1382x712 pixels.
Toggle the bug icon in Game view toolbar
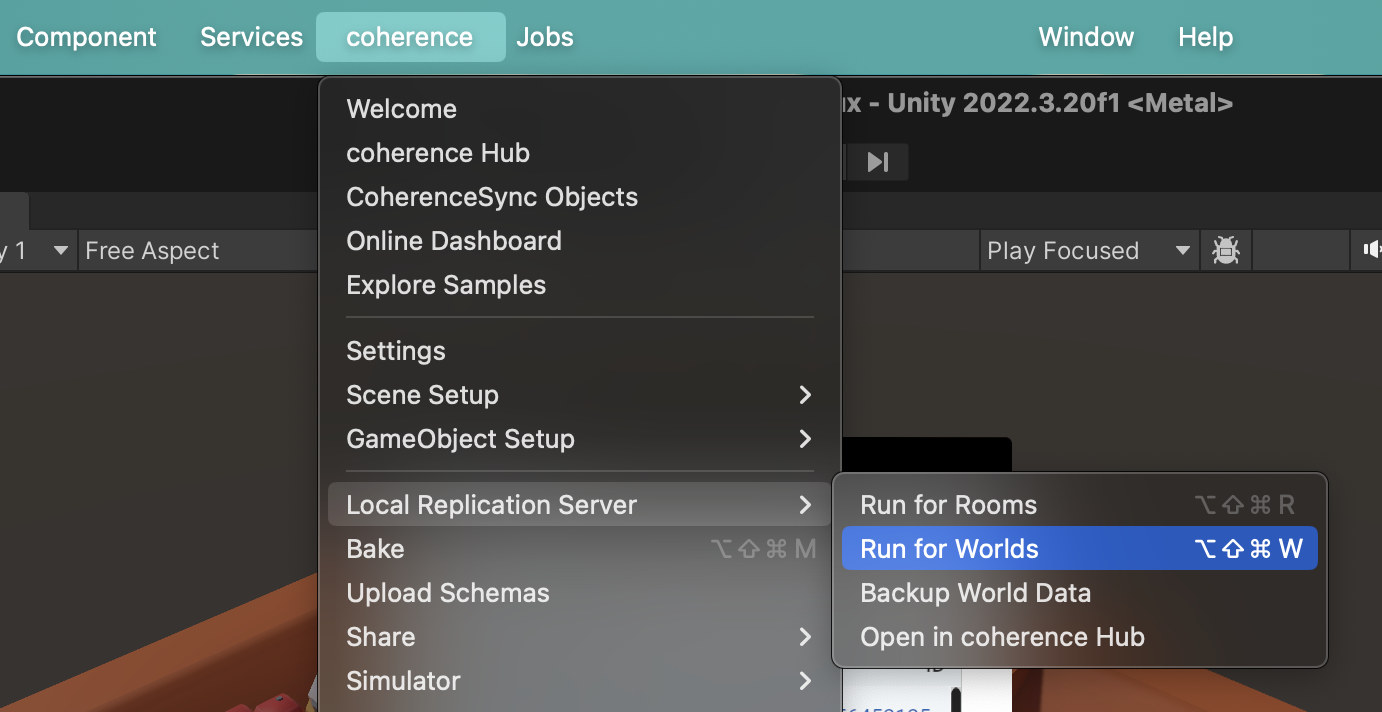coord(1225,250)
